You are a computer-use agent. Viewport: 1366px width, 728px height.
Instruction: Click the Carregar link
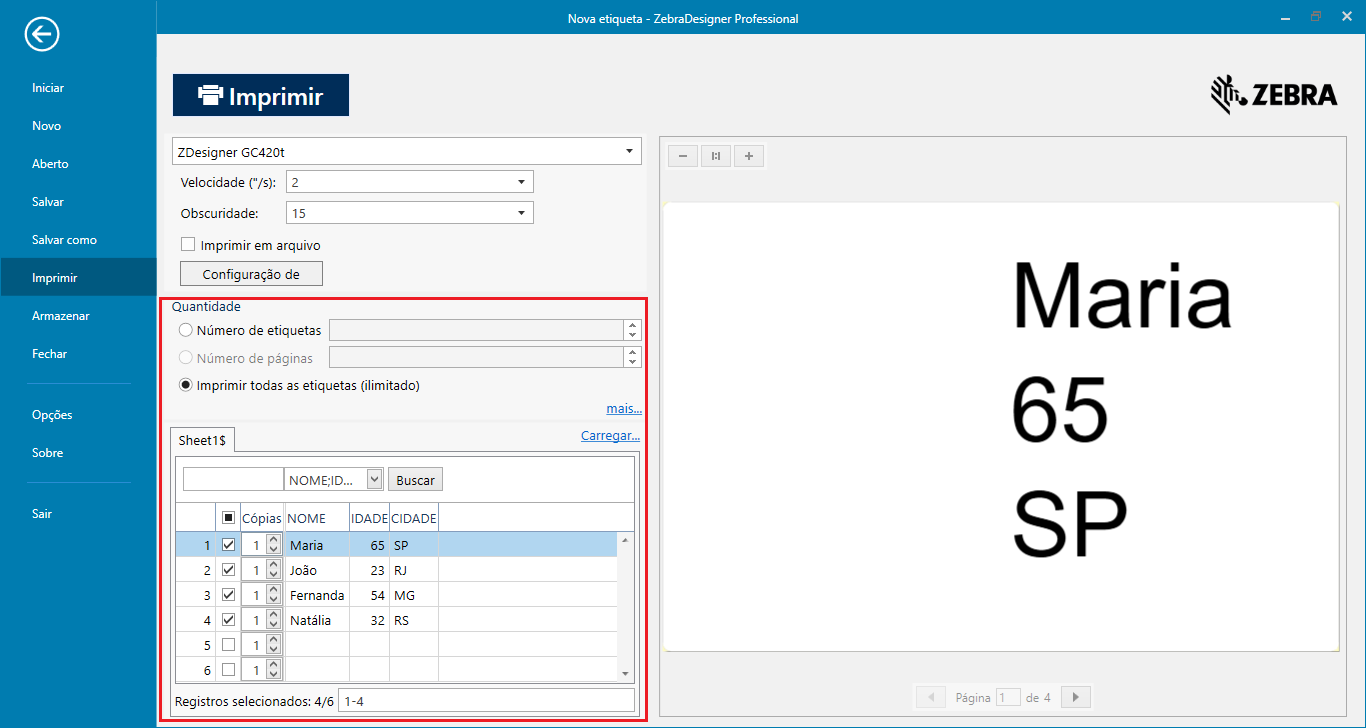pyautogui.click(x=610, y=436)
